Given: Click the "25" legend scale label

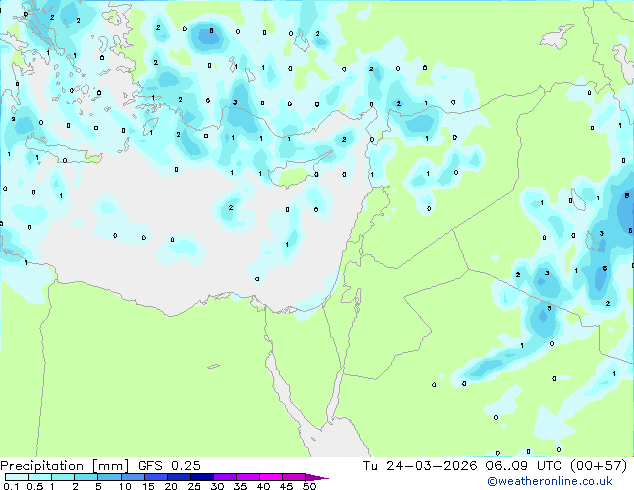Looking at the screenshot, I should pos(194,486).
